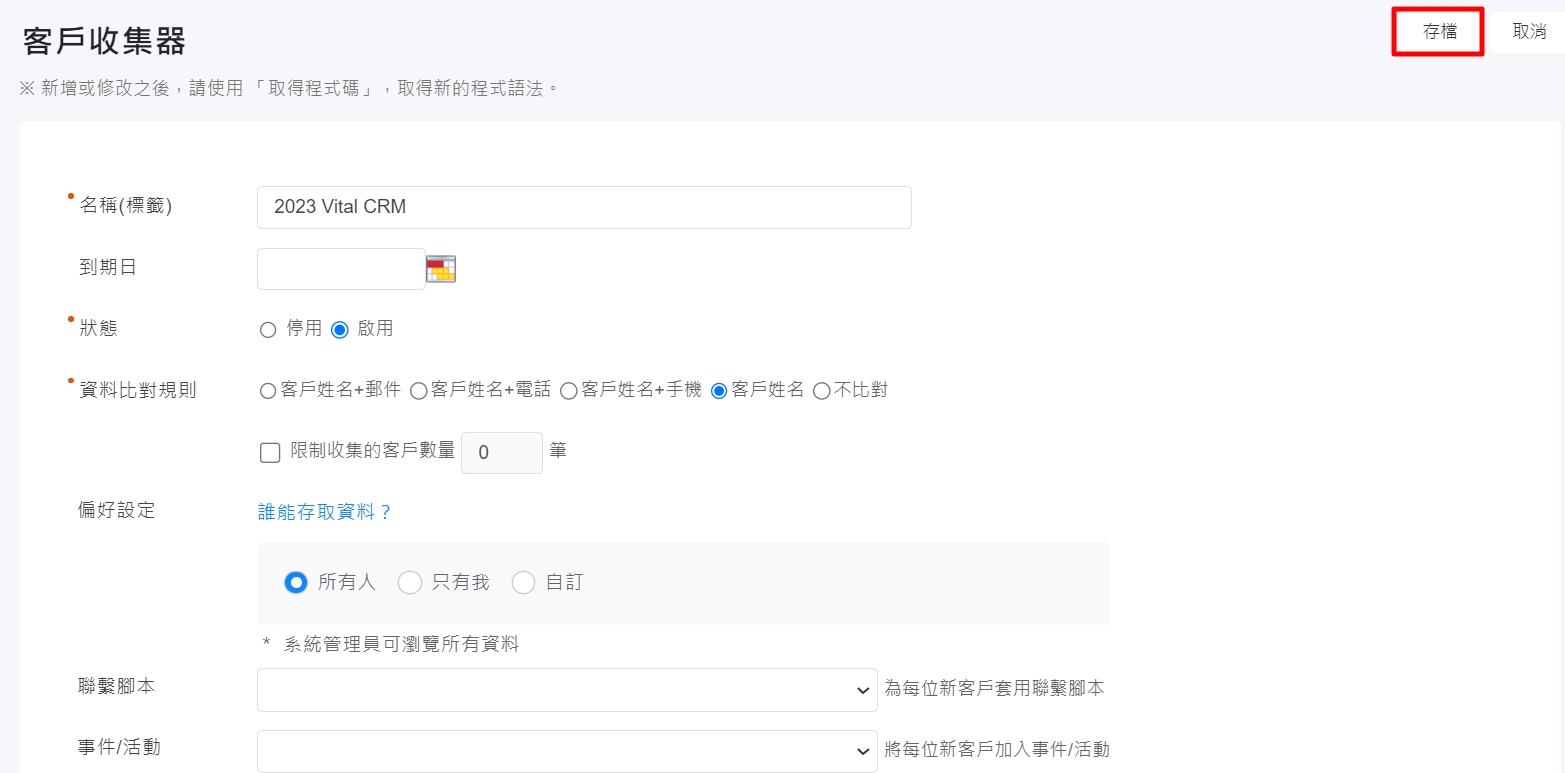This screenshot has width=1565, height=773.
Task: Open the 誰能存取資料？ link
Action: pyautogui.click(x=325, y=512)
